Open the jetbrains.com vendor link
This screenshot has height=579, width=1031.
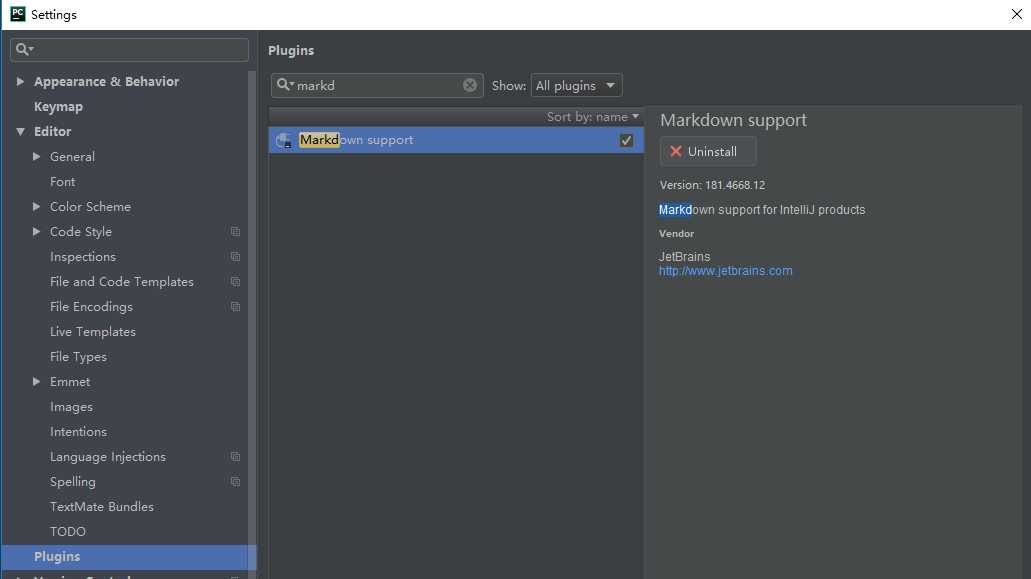point(725,271)
